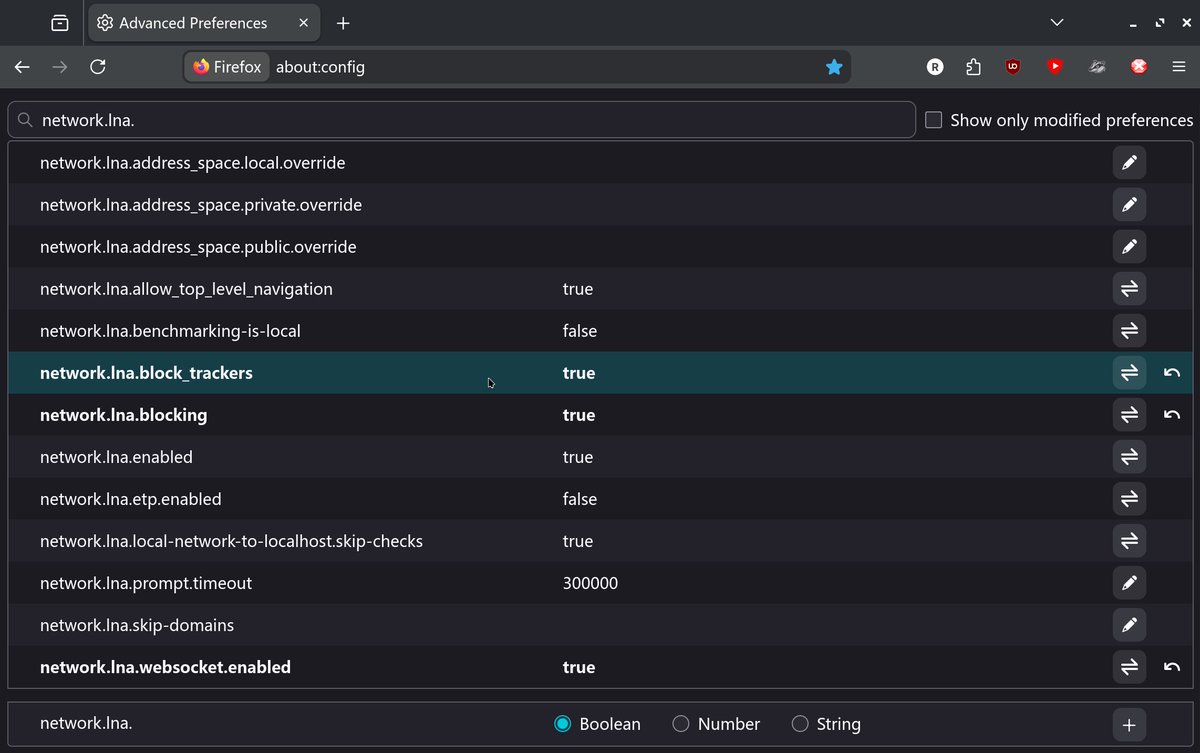
Task: Click the network.lna.etp.enabled name
Action: [x=131, y=499]
